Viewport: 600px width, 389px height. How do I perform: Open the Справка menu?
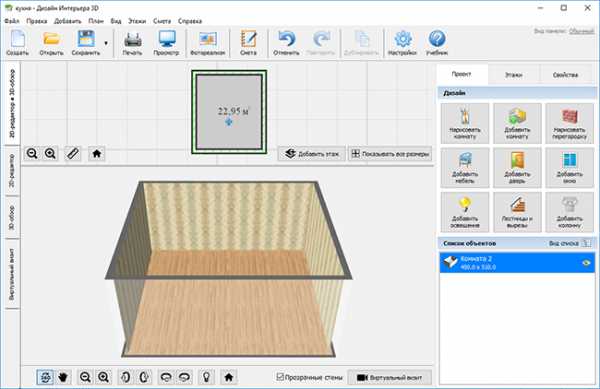[x=190, y=21]
